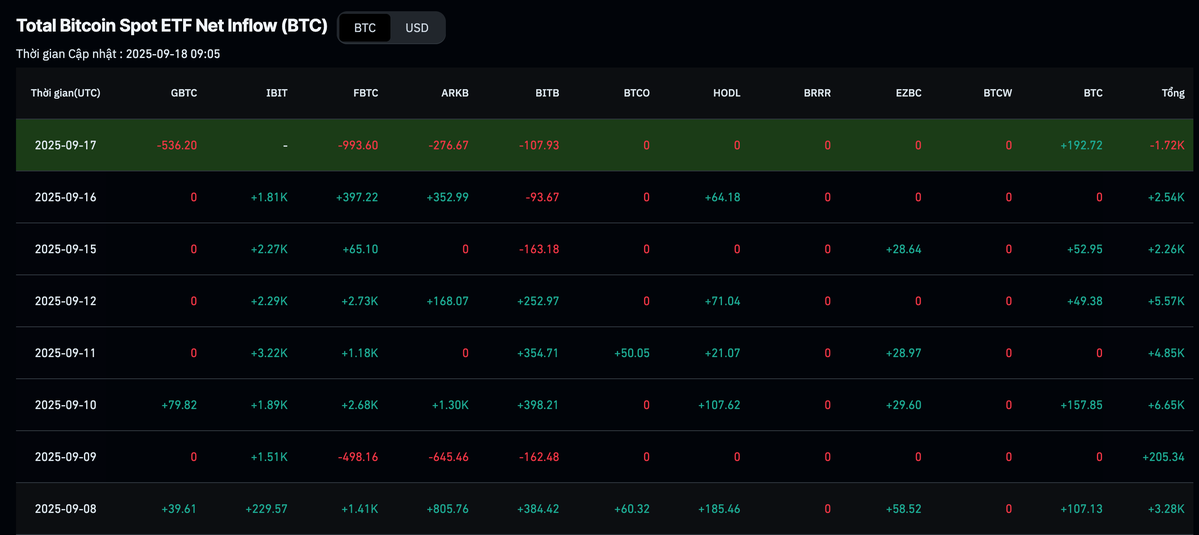This screenshot has width=1199, height=535.
Task: Click the Tổng total column header
Action: (x=1172, y=93)
